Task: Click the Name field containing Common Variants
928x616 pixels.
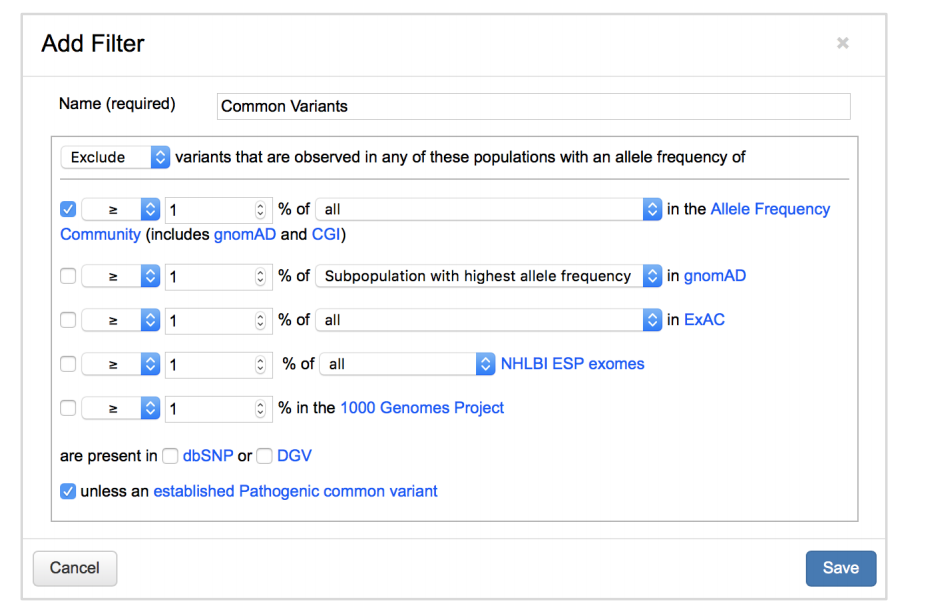Action: (534, 107)
